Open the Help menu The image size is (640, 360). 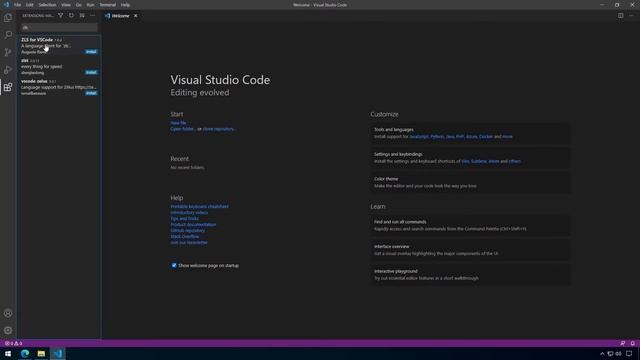[125, 5]
